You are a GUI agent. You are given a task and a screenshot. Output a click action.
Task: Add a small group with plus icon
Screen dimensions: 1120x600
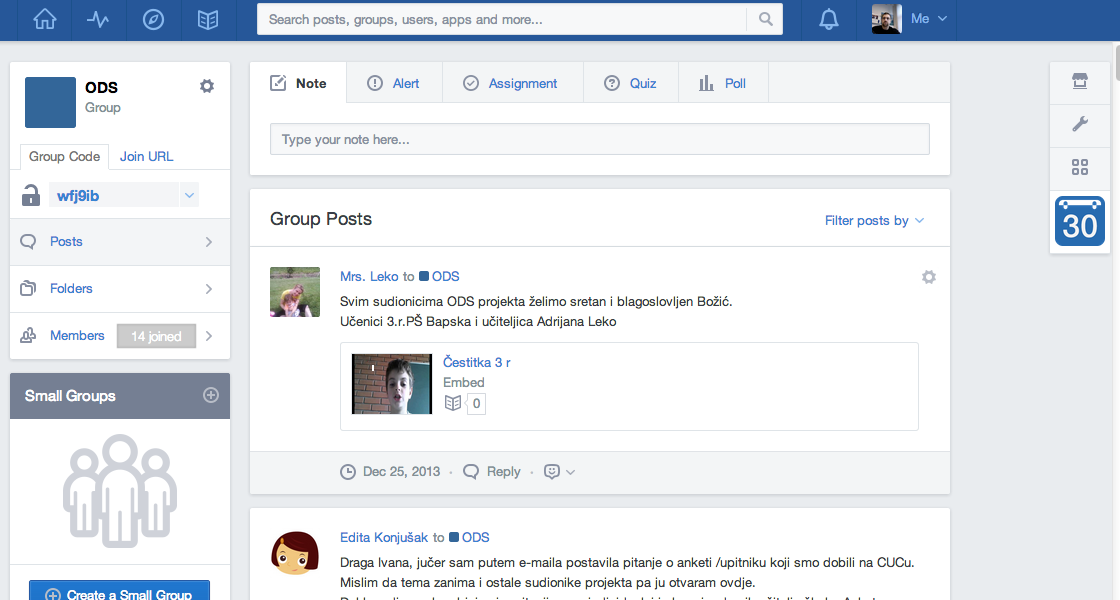click(x=211, y=395)
